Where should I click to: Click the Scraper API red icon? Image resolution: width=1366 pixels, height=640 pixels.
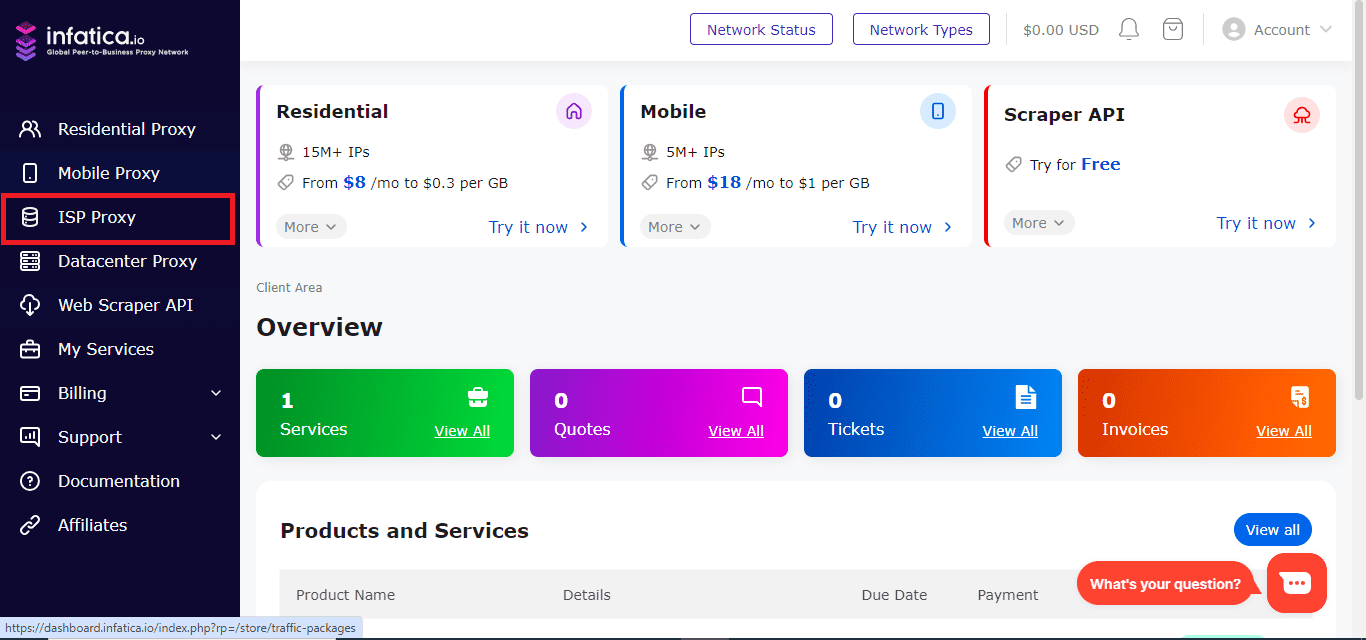[x=1302, y=115]
